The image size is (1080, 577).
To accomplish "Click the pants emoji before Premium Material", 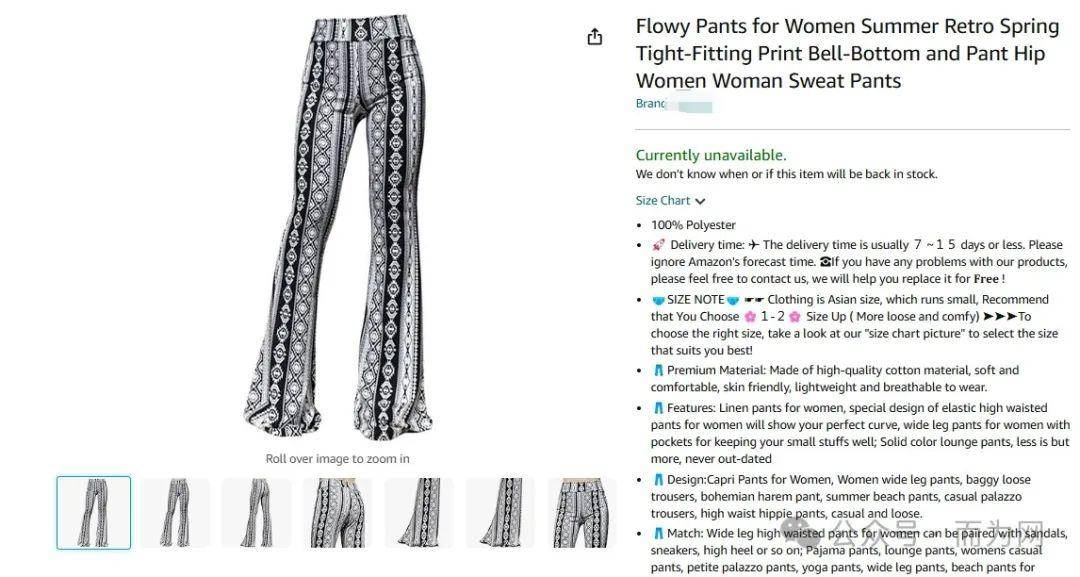I will (x=658, y=370).
